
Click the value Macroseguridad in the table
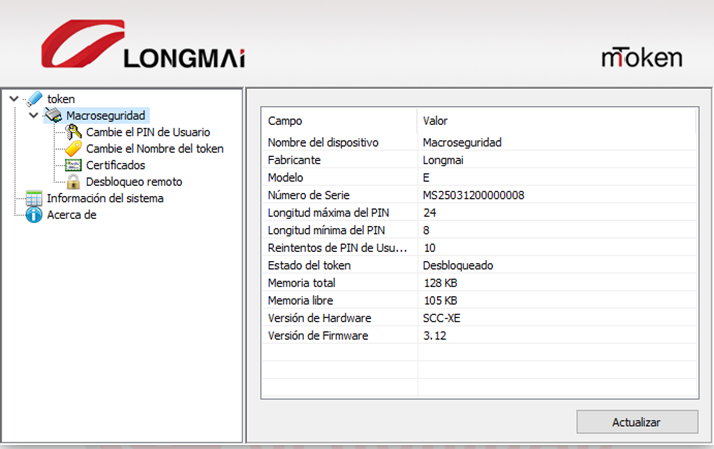462,143
